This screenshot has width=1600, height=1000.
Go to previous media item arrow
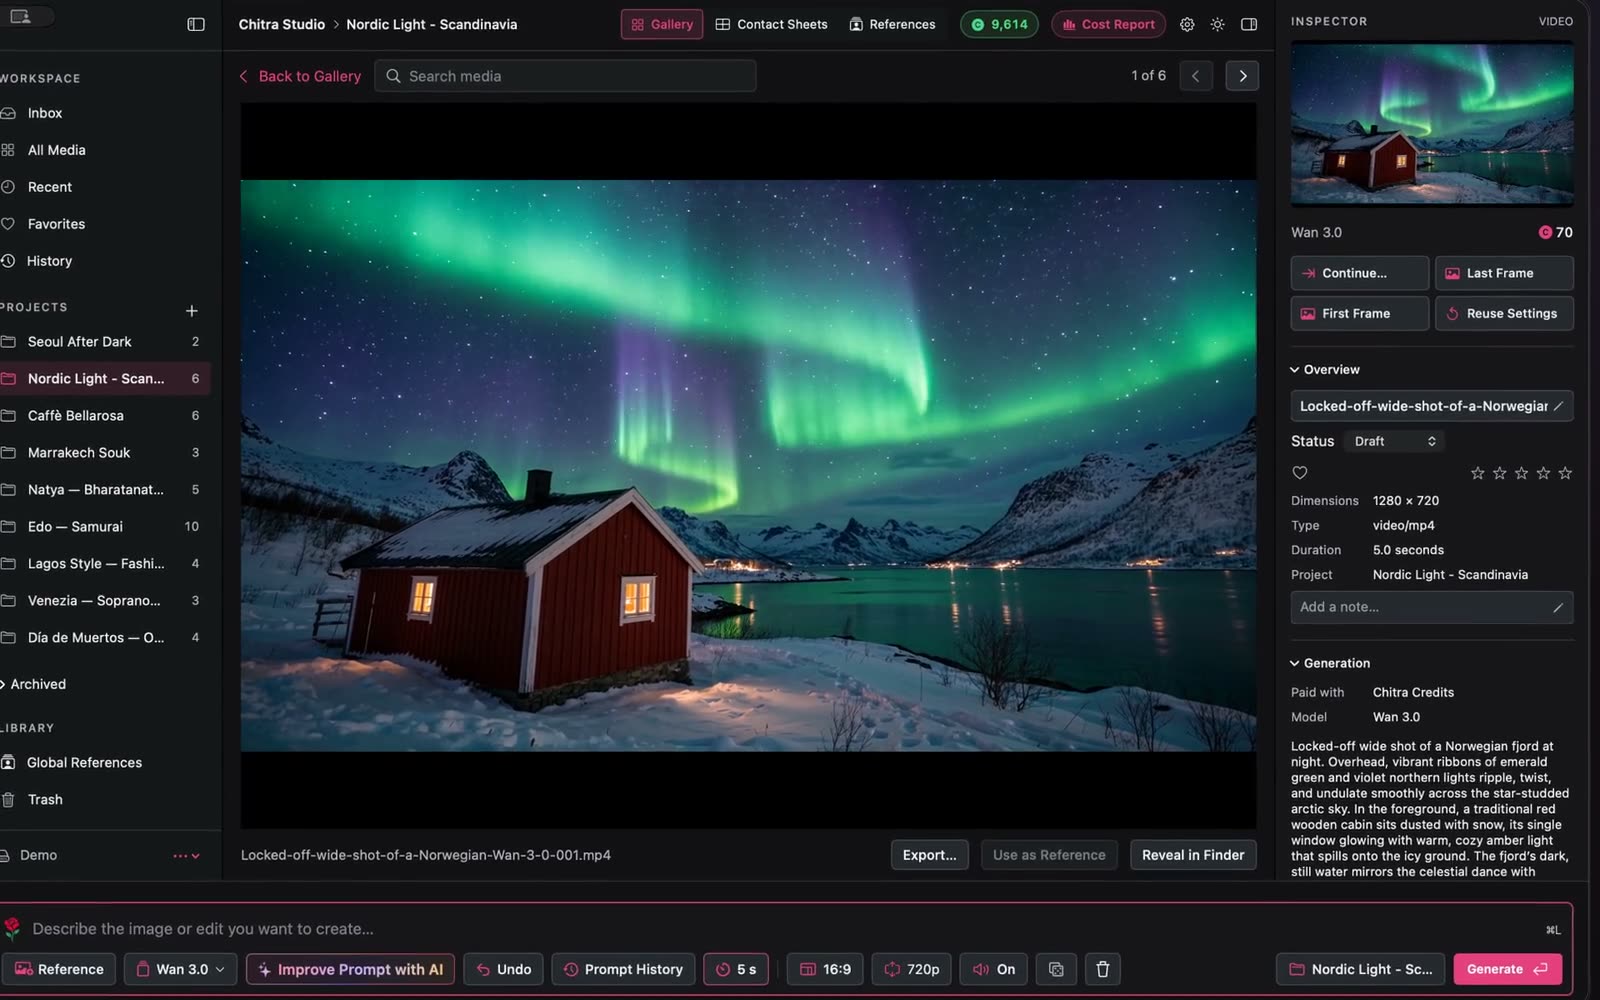(1196, 76)
